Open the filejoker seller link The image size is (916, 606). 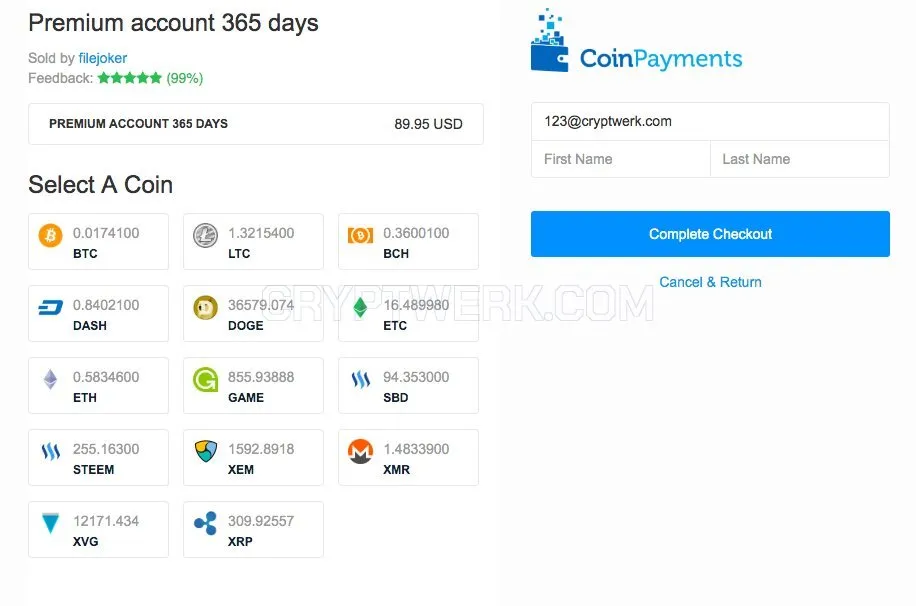point(103,58)
